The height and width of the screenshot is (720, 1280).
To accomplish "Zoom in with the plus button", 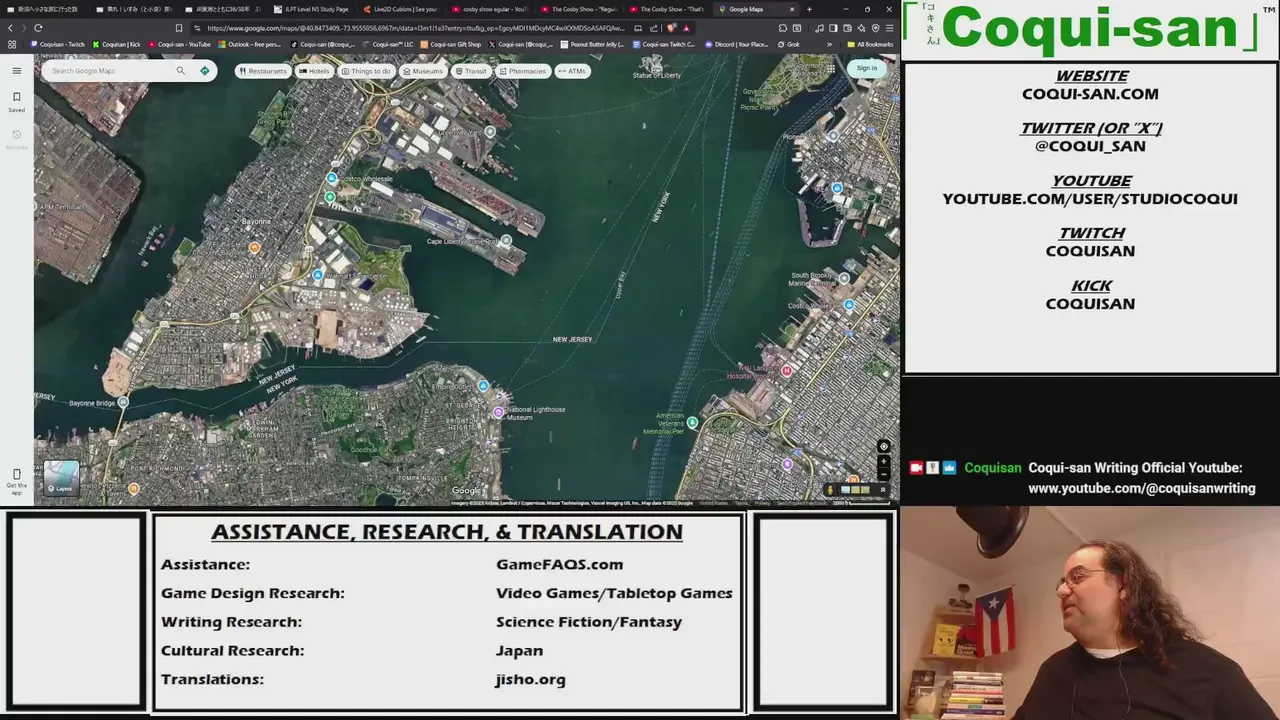I will [883, 462].
